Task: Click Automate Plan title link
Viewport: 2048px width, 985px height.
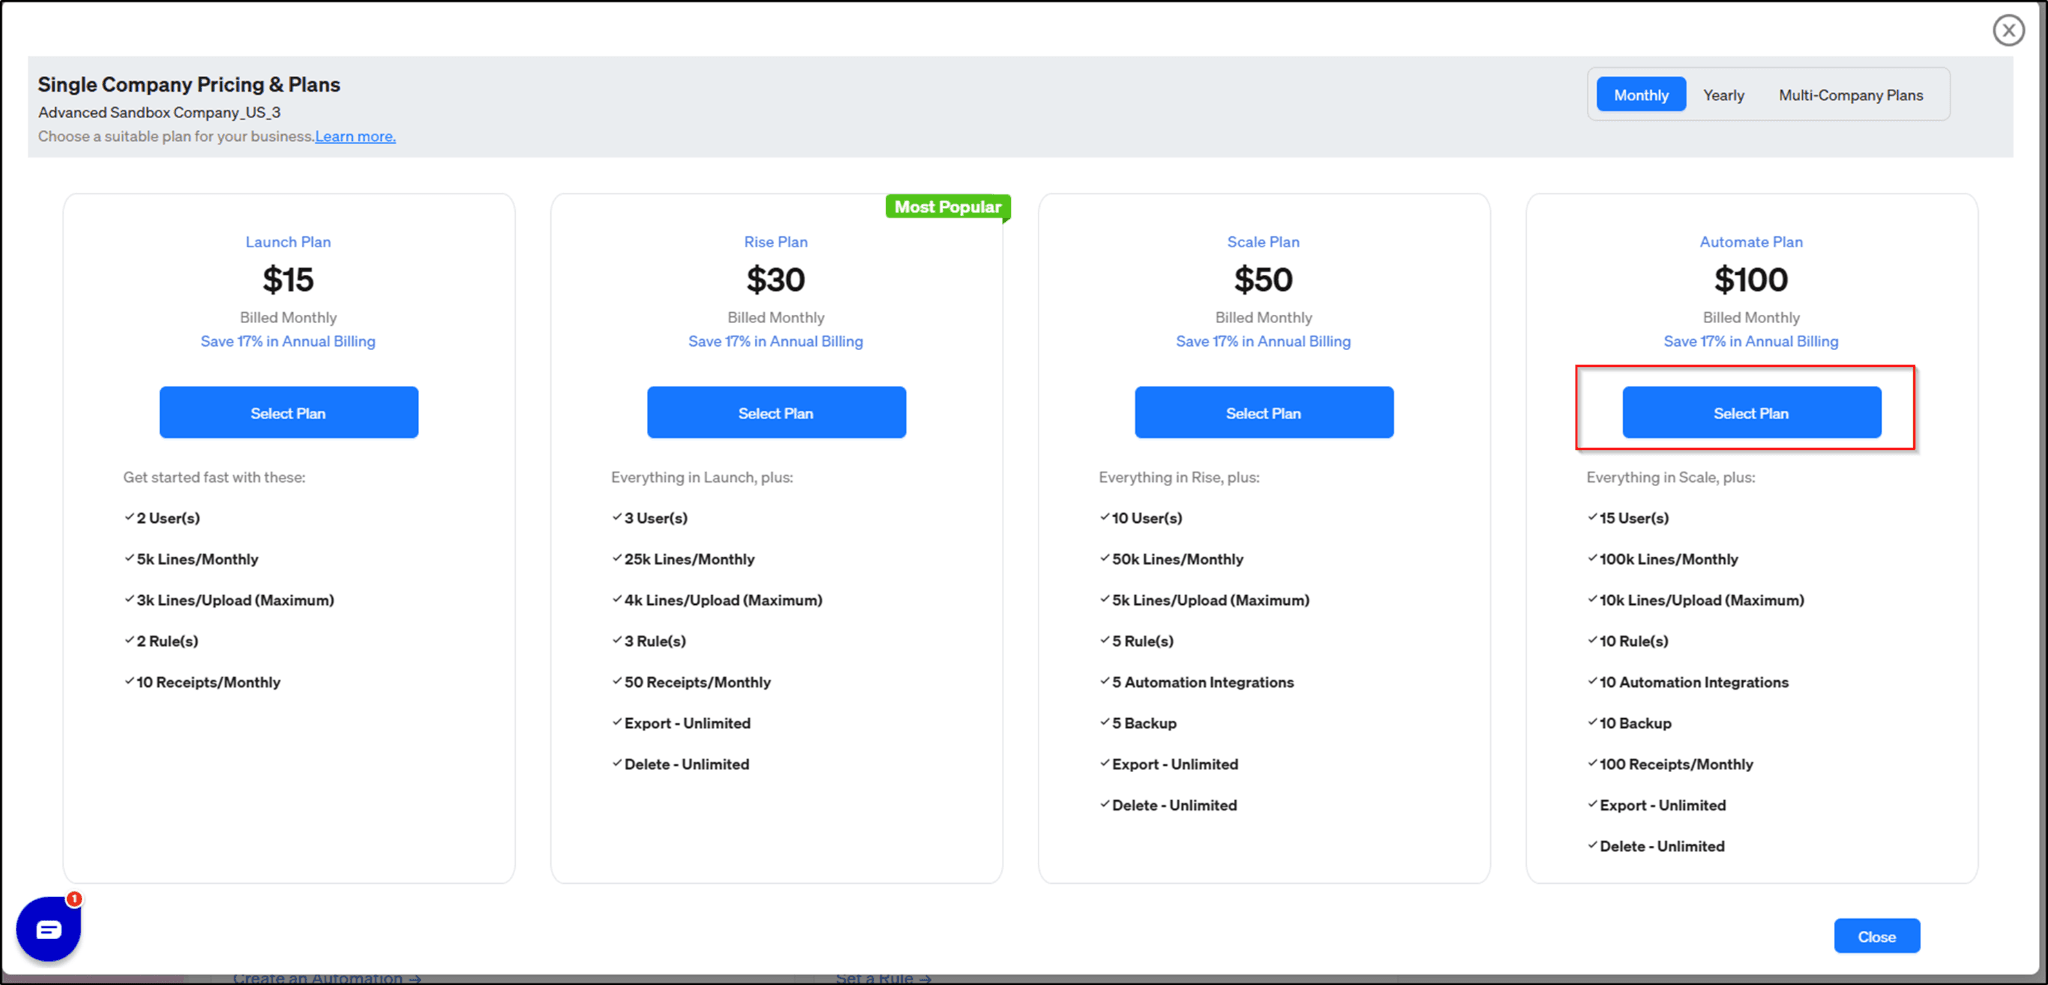Action: [1751, 242]
